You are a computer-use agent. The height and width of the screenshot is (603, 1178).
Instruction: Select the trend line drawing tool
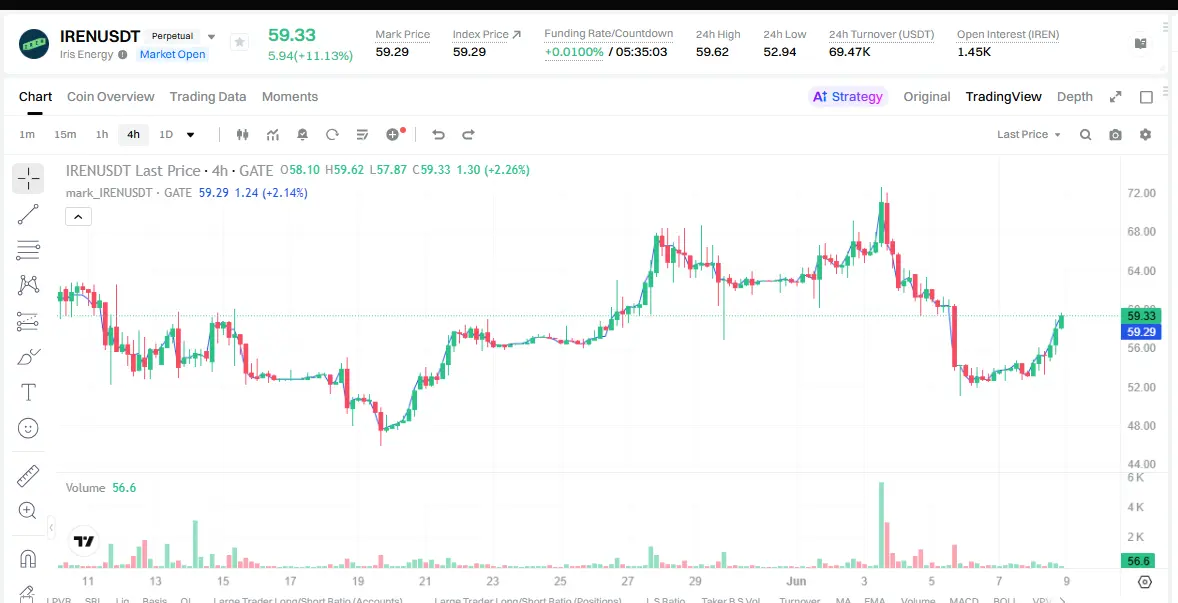28,214
